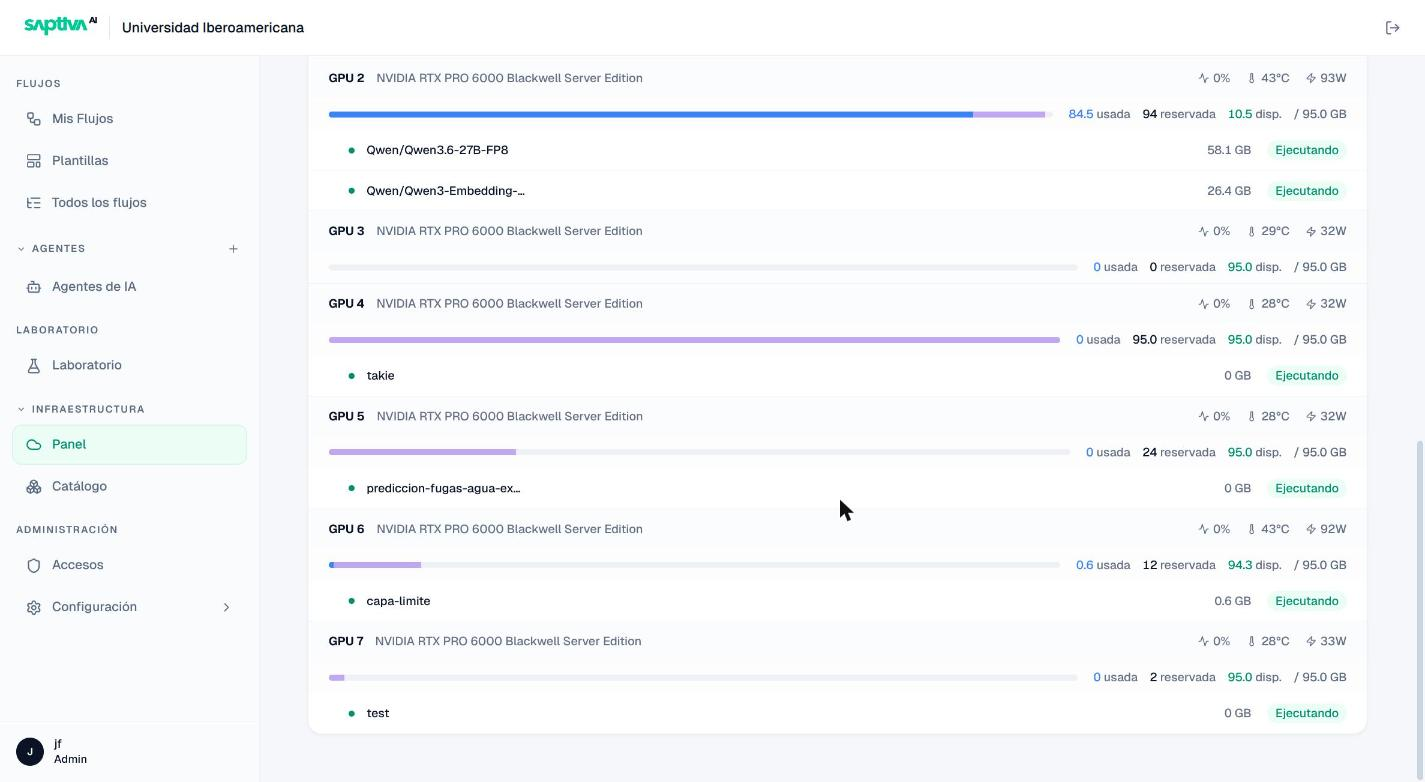Click GPU 4 reserved memory bar
The height and width of the screenshot is (782, 1425).
694,340
